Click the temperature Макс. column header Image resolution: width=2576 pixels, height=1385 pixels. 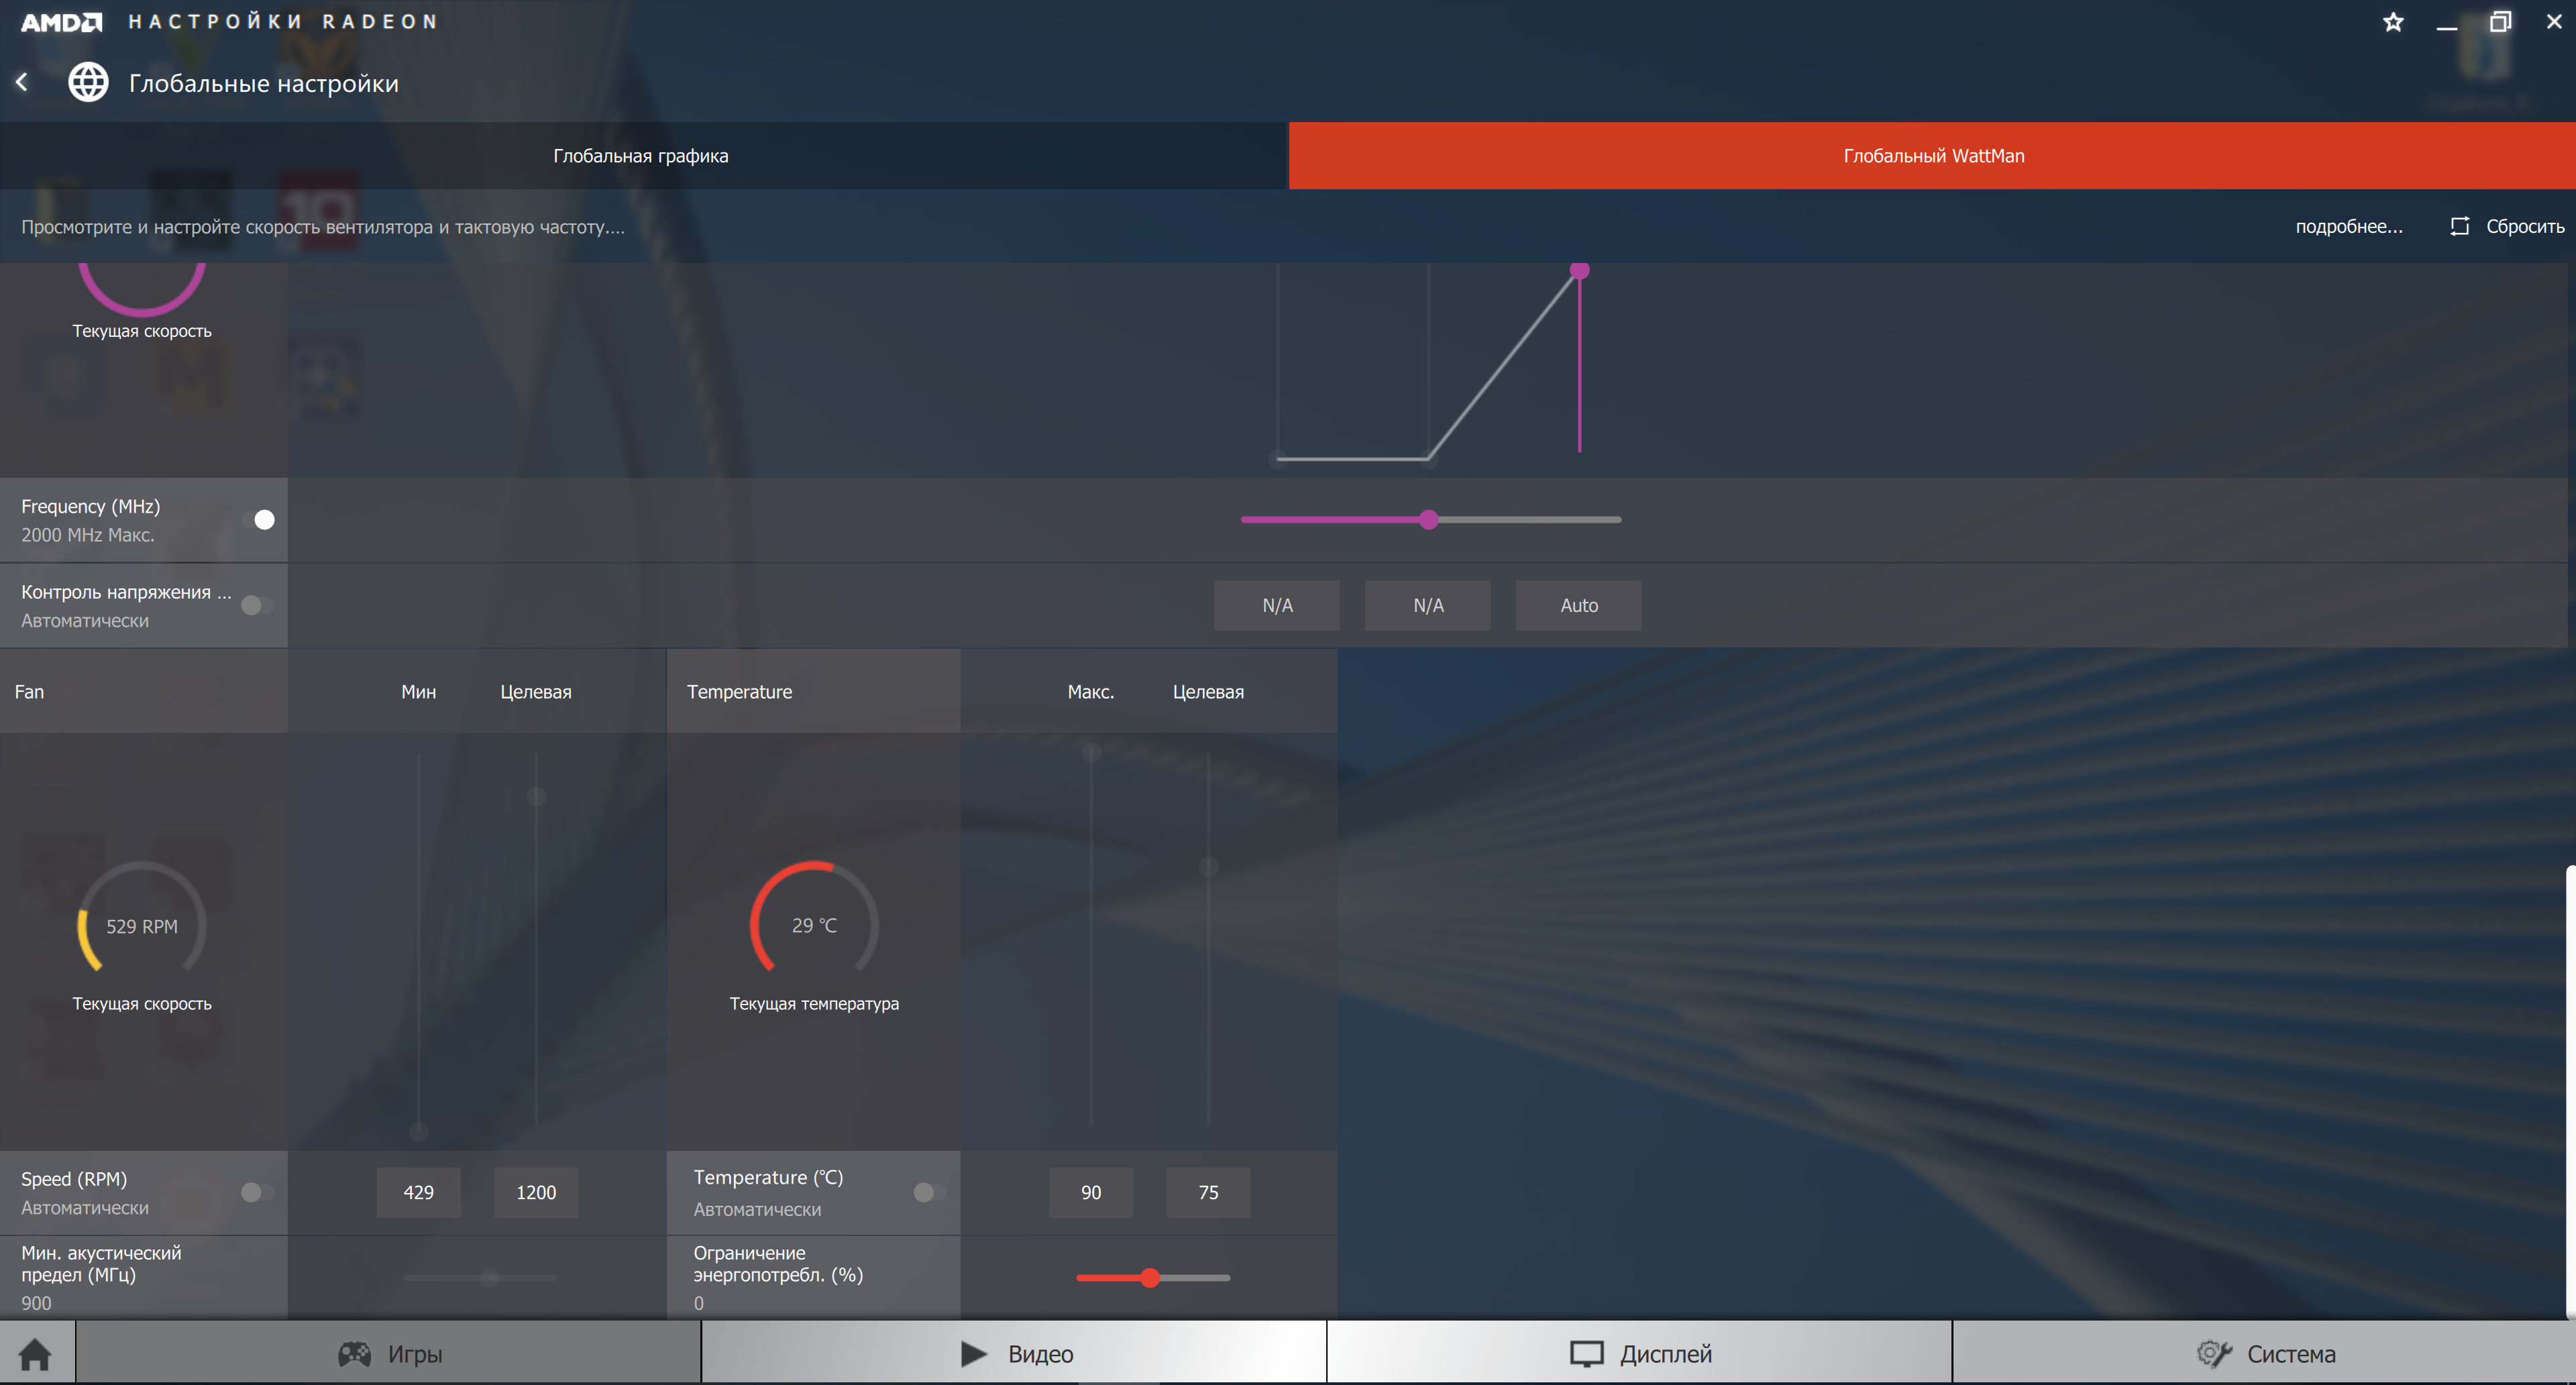[1090, 692]
